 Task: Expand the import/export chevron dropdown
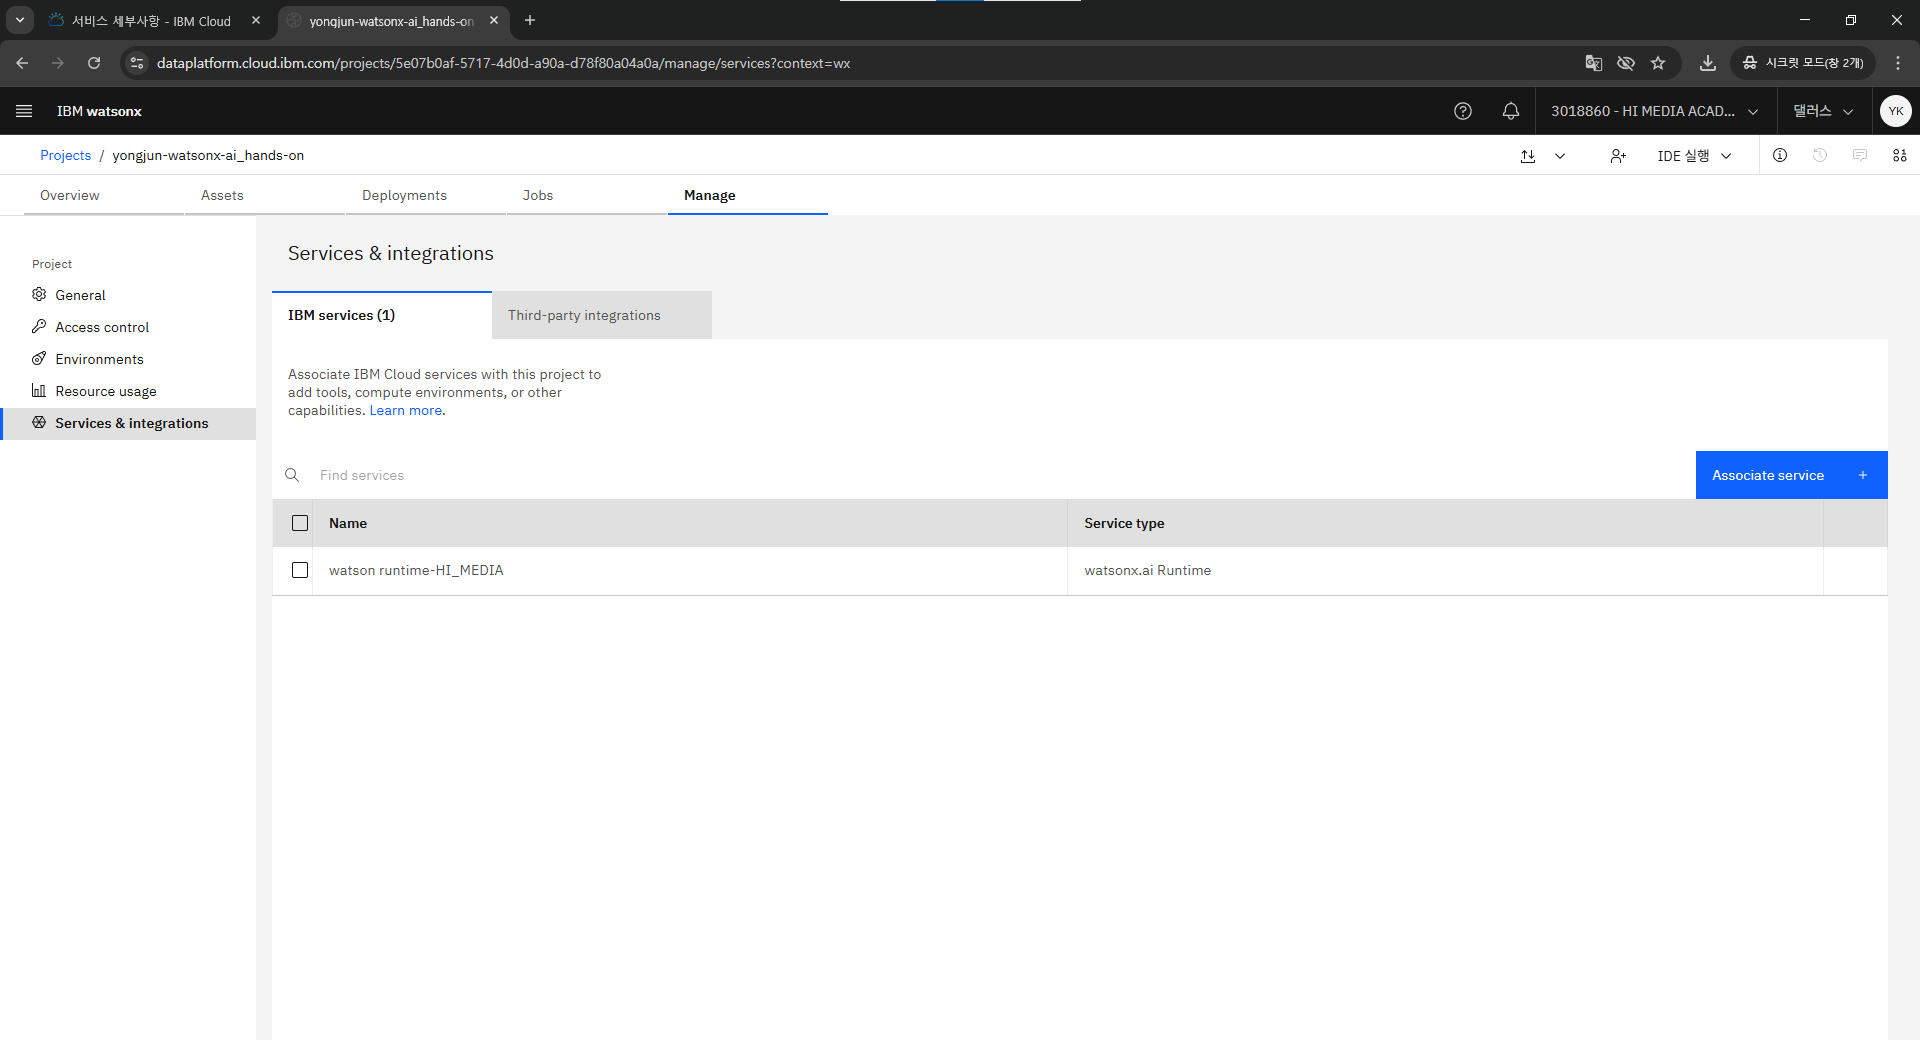pyautogui.click(x=1560, y=156)
